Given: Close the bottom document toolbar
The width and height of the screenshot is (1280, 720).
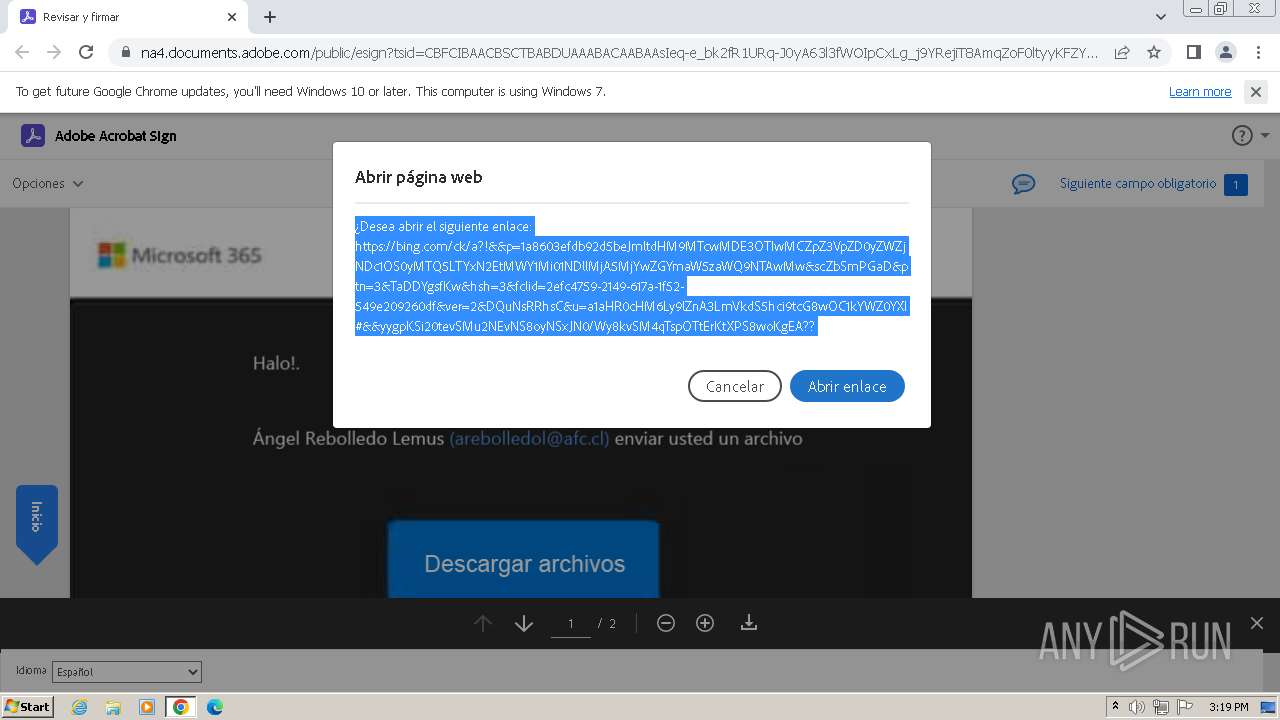Looking at the screenshot, I should tap(1257, 623).
